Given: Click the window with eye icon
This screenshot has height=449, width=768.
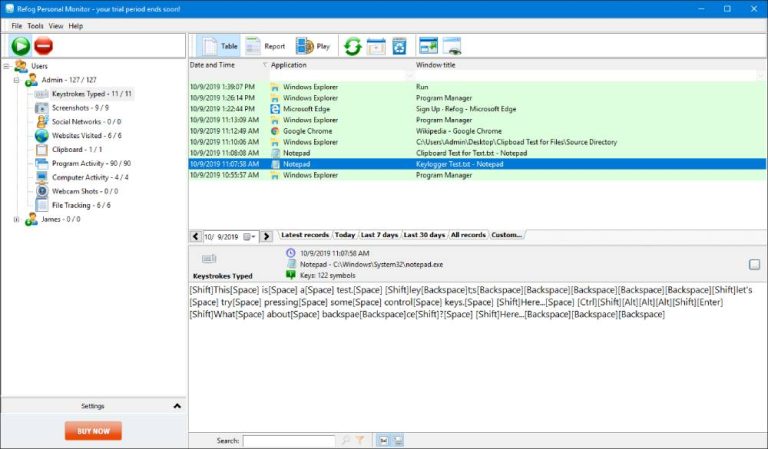Looking at the screenshot, I should point(452,46).
